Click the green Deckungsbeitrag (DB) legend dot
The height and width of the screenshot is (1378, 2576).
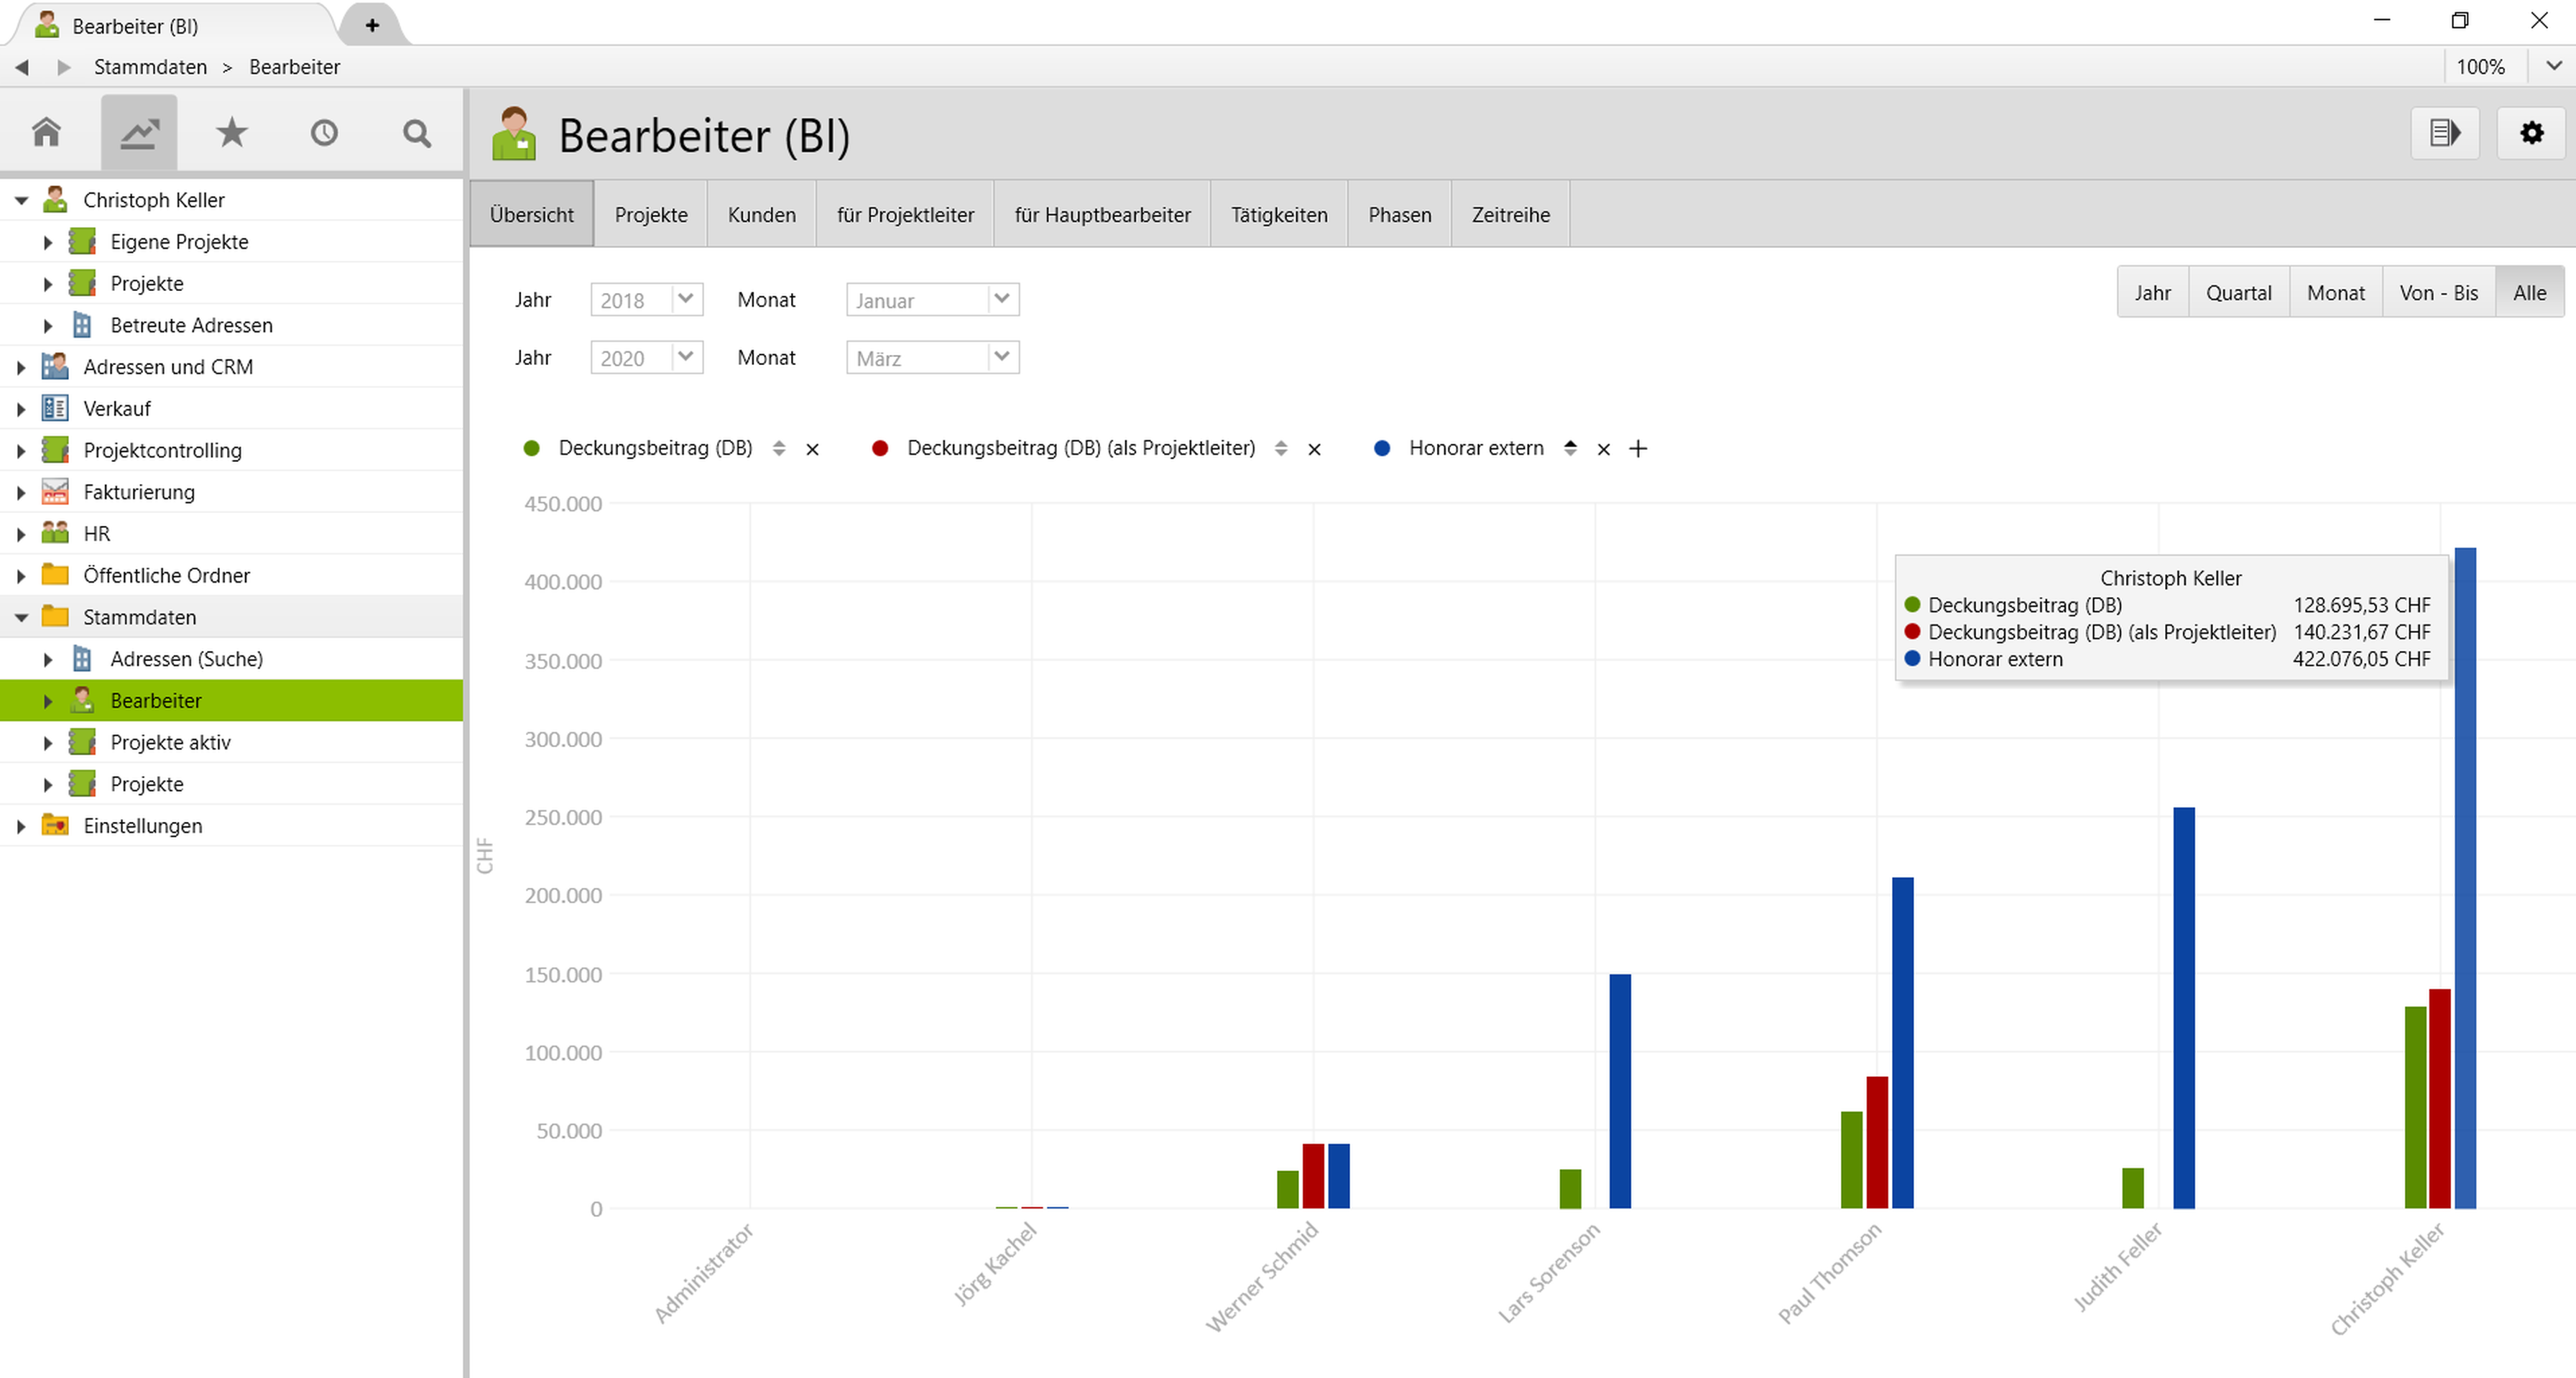pos(532,449)
